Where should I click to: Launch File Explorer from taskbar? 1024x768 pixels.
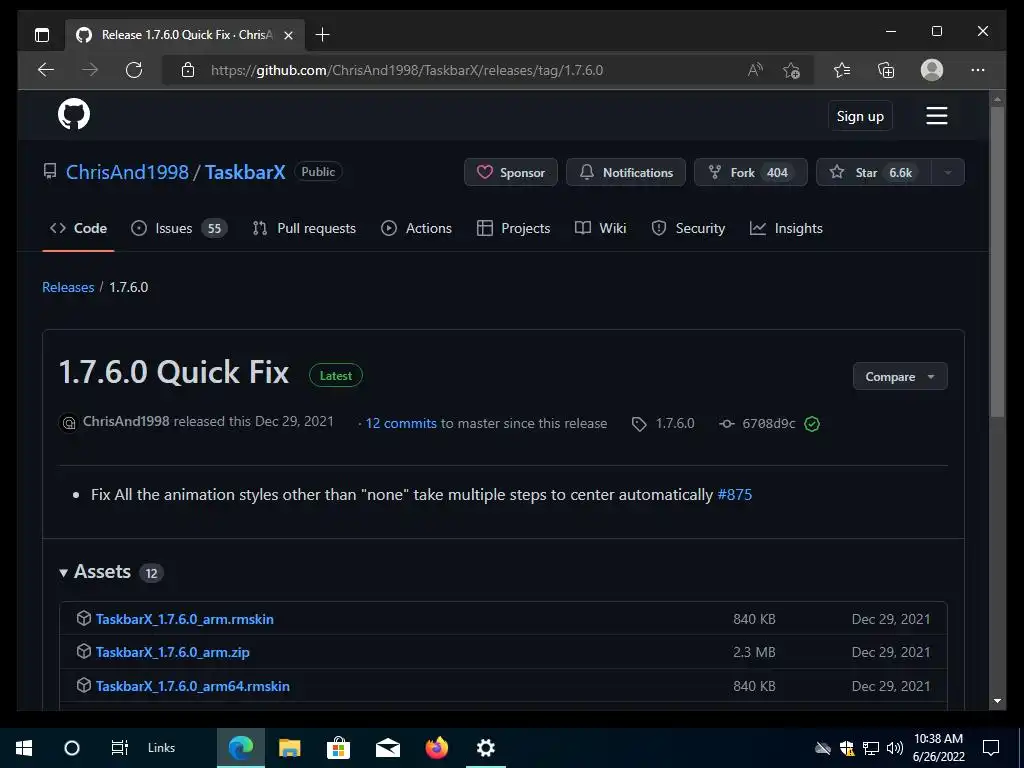point(289,748)
